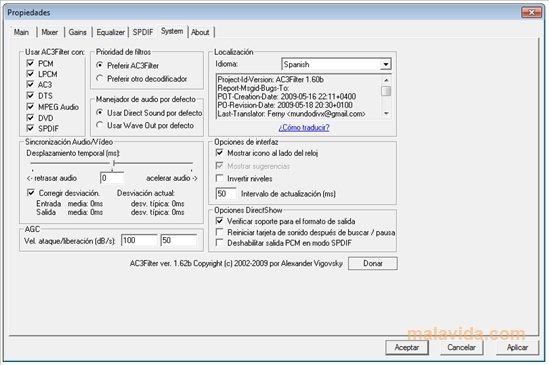
Task: Enable Deshabilitar salida PCM en modo SPDIF
Action: pyautogui.click(x=220, y=242)
